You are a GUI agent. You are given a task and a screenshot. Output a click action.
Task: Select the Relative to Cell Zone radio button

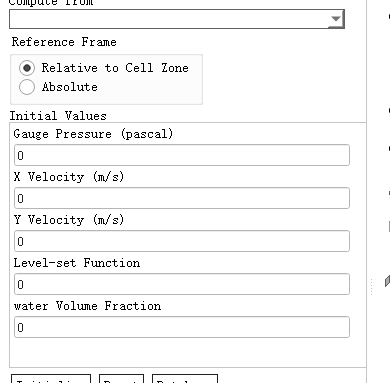[x=27, y=68]
